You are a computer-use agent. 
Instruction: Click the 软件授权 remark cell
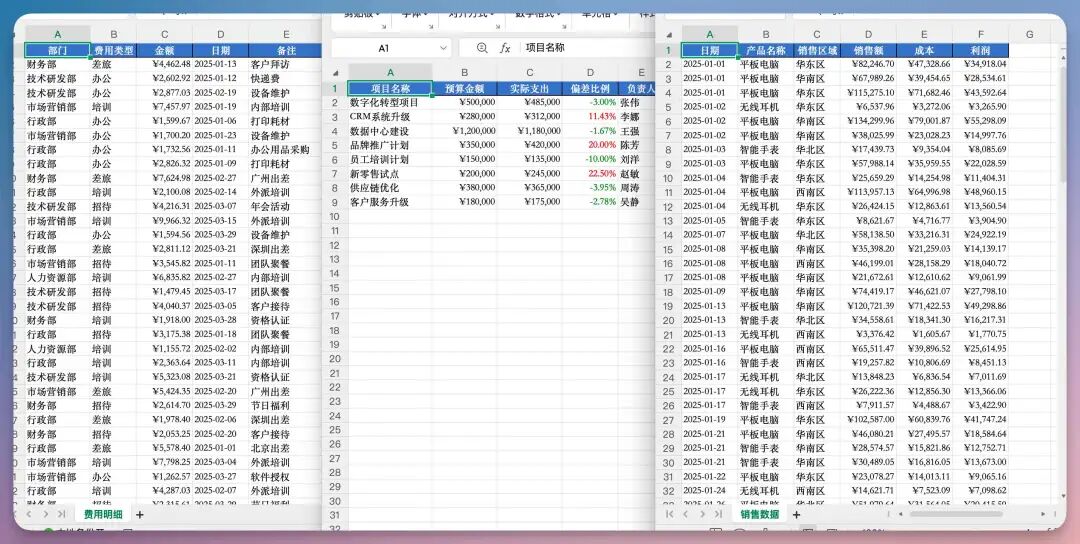(286, 477)
